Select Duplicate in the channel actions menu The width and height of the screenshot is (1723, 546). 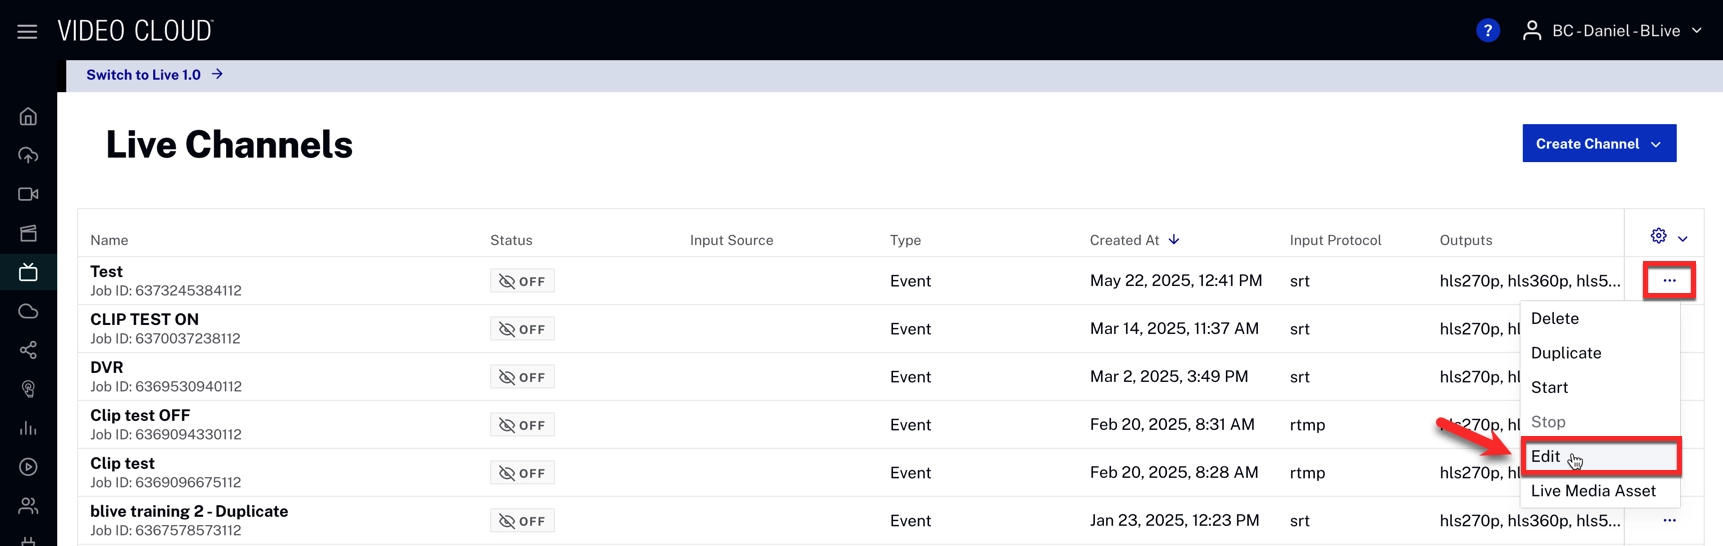pyautogui.click(x=1566, y=353)
